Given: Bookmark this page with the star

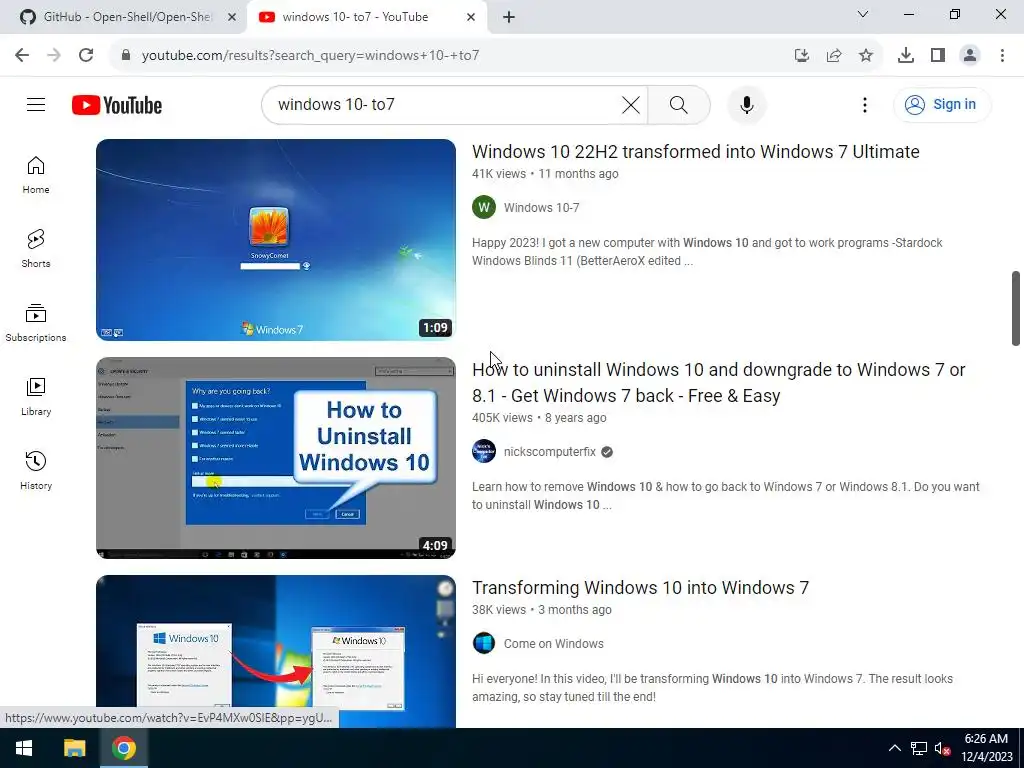Looking at the screenshot, I should pyautogui.click(x=866, y=55).
